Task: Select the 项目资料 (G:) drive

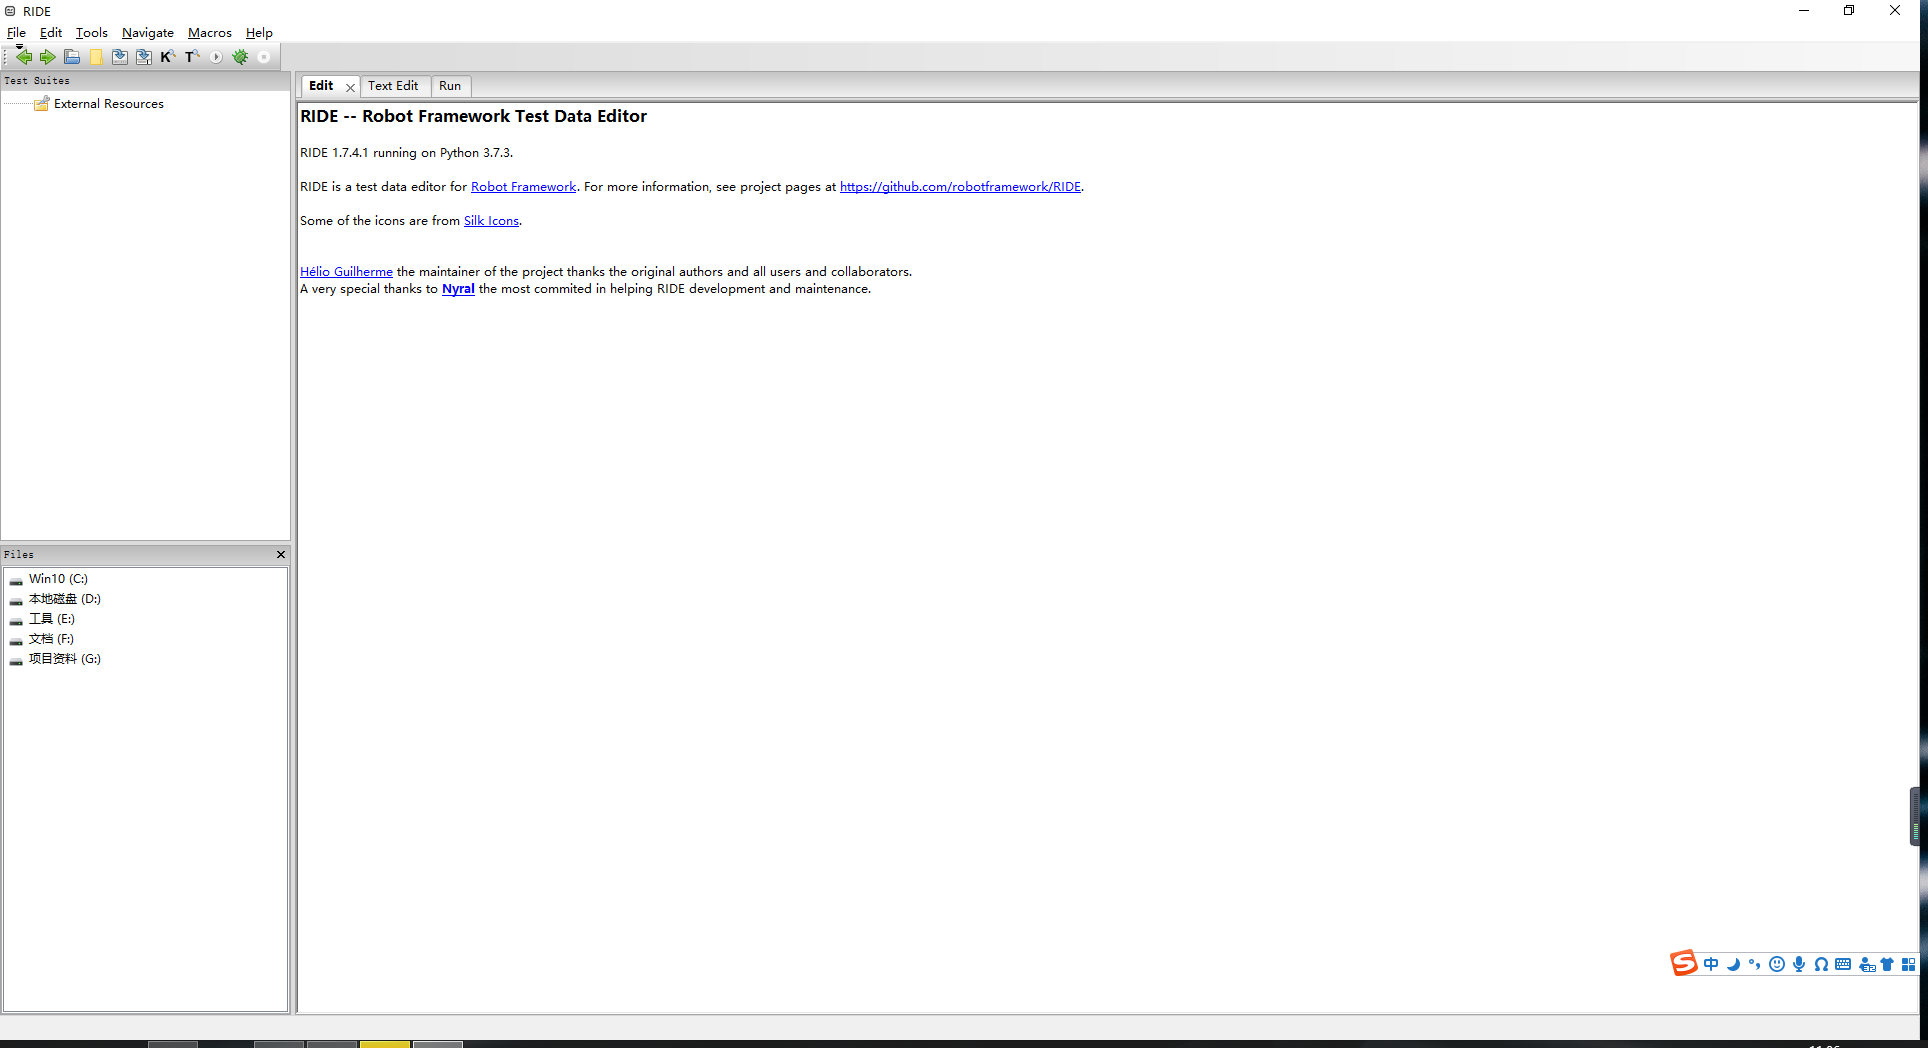Action: [65, 659]
